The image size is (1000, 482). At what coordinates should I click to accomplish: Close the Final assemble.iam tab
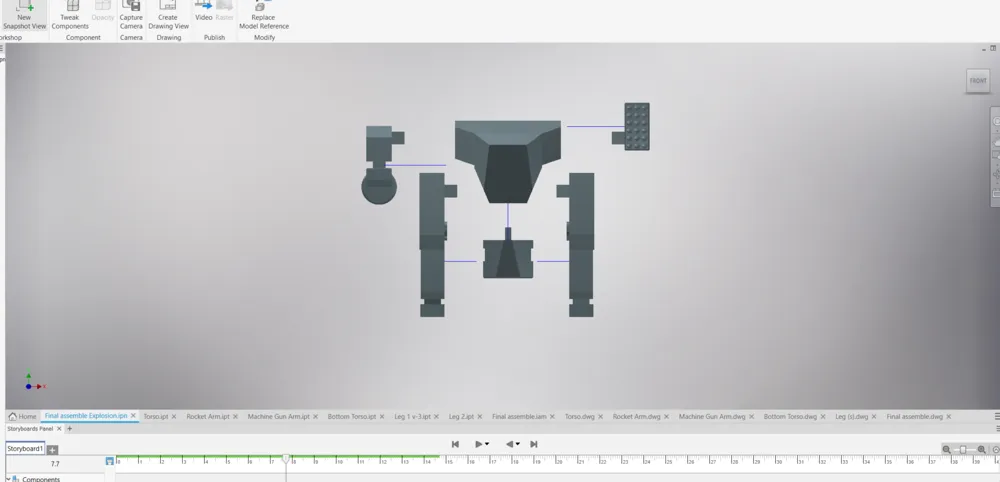pyautogui.click(x=552, y=416)
